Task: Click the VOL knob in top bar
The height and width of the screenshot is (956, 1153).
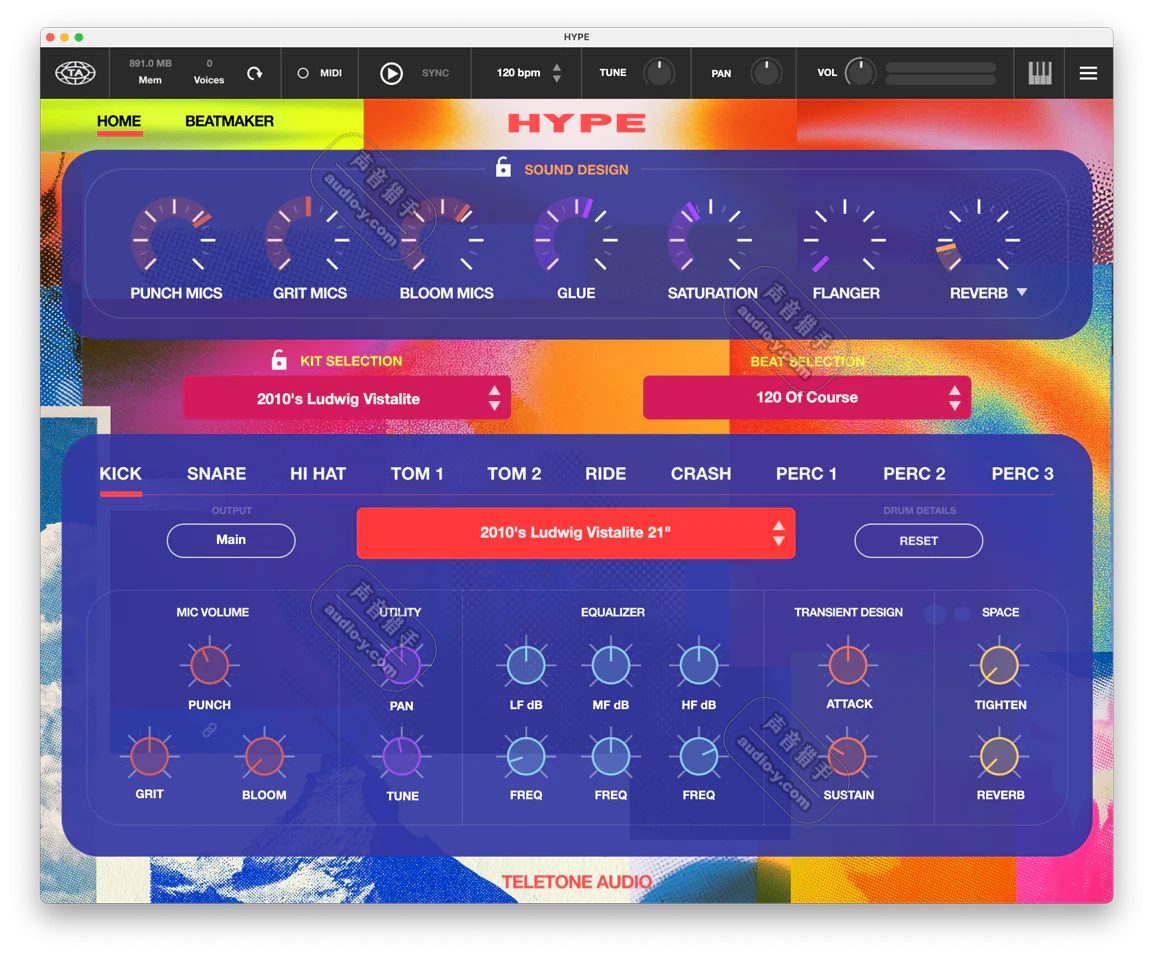Action: pyautogui.click(x=860, y=73)
